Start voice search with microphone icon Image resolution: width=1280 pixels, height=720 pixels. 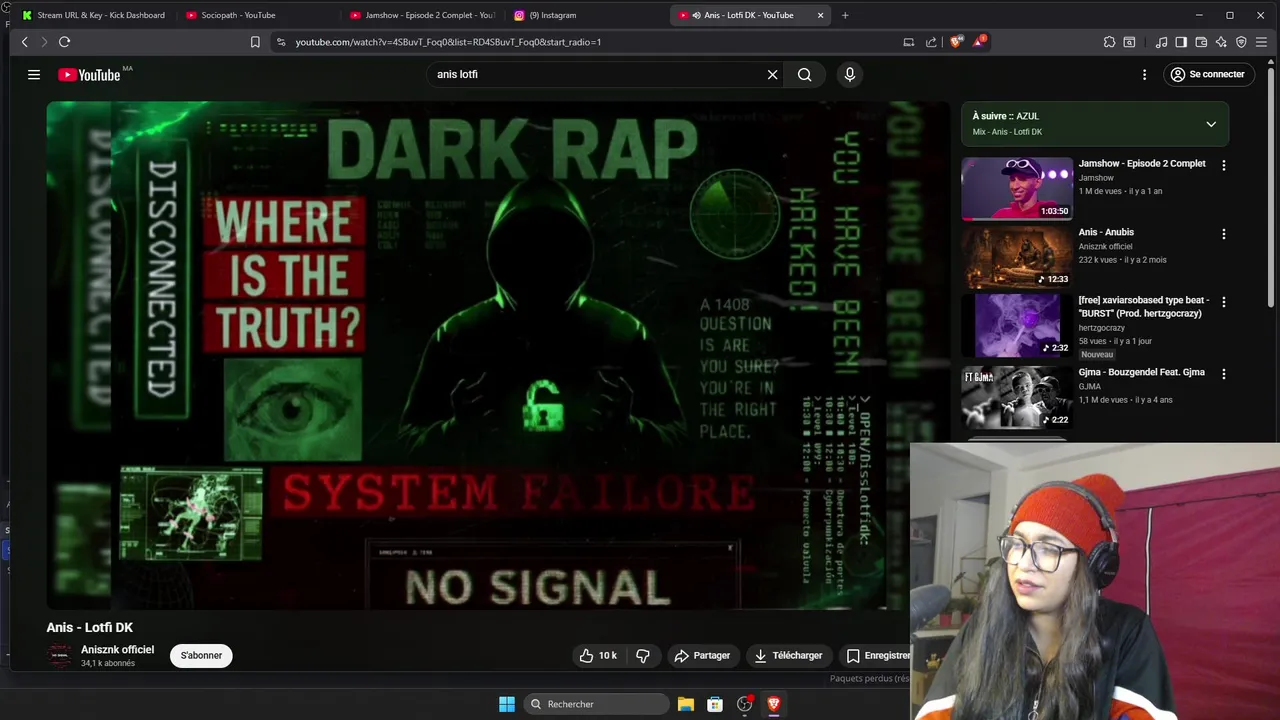point(850,74)
